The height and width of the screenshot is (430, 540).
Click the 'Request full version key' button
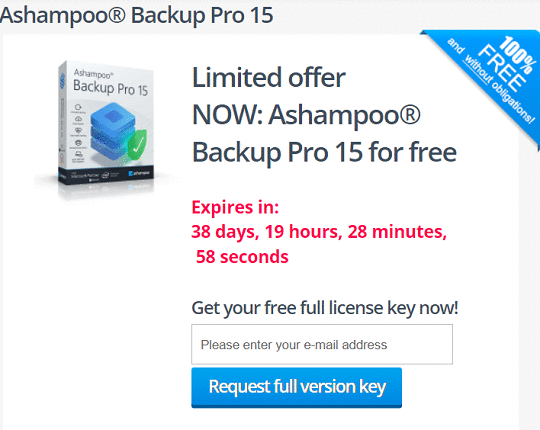click(297, 387)
